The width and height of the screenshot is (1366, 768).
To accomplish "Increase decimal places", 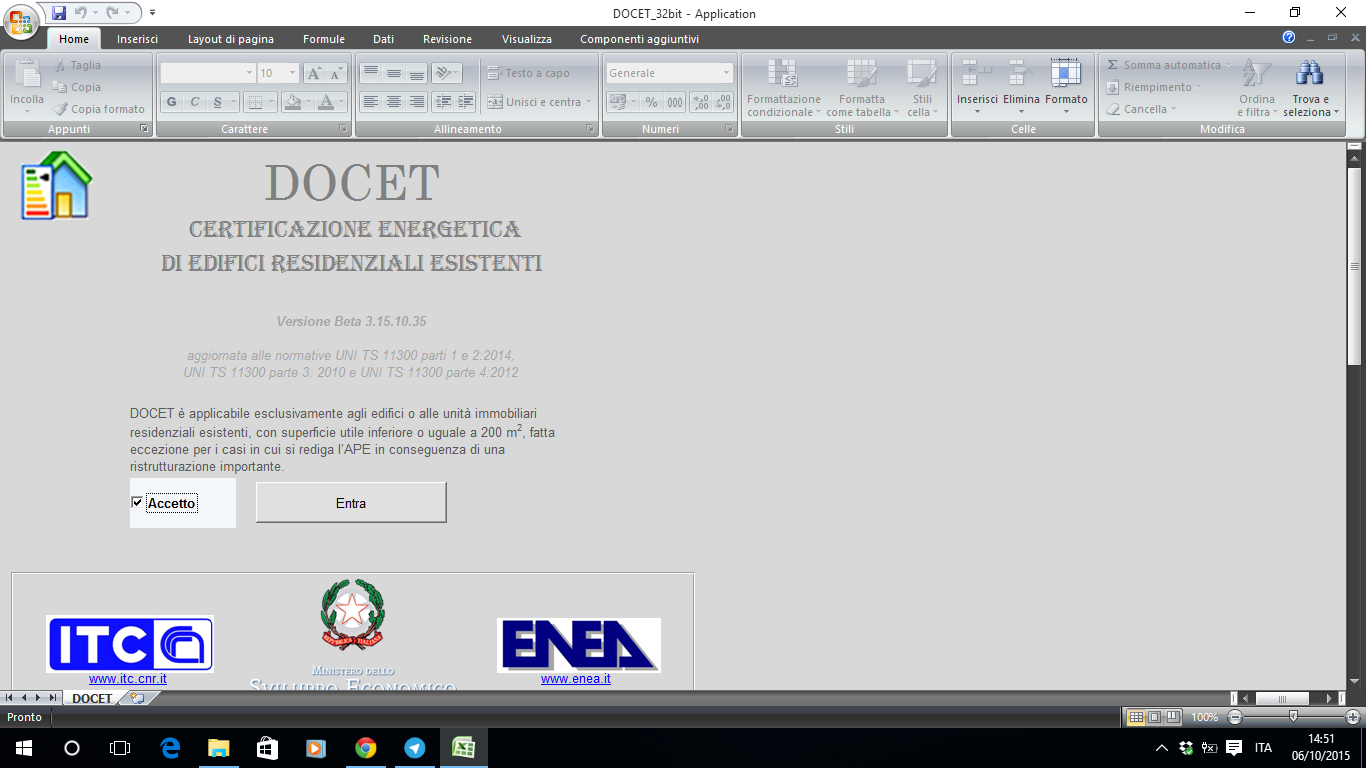I will pos(700,102).
